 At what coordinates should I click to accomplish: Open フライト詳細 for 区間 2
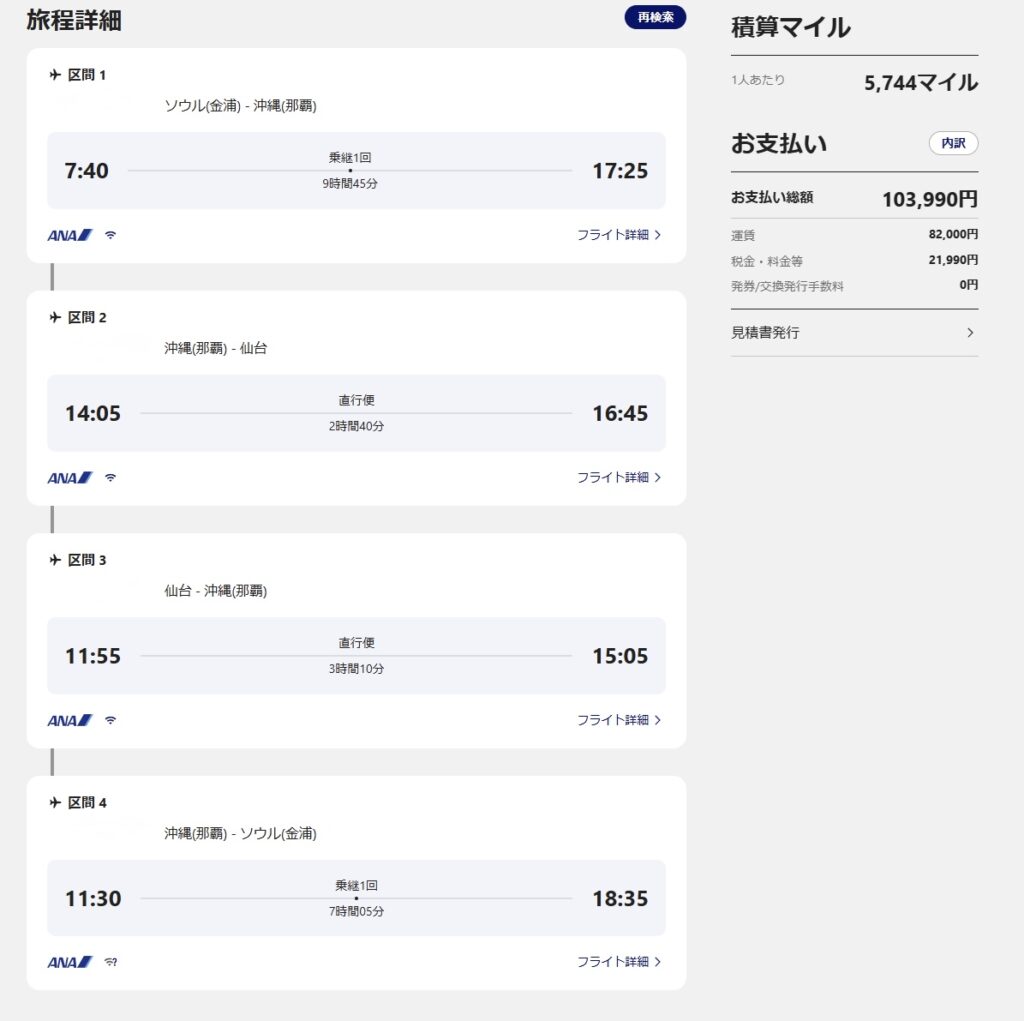618,478
